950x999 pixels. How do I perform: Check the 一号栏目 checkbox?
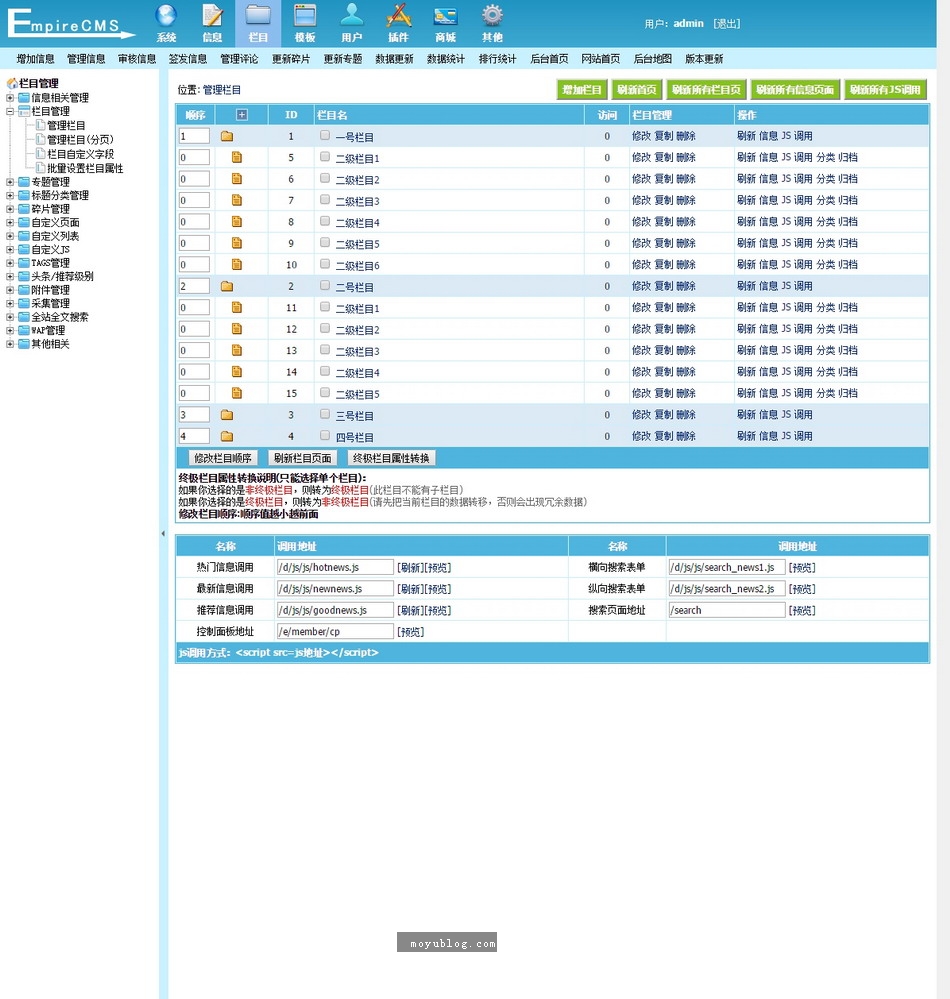325,135
